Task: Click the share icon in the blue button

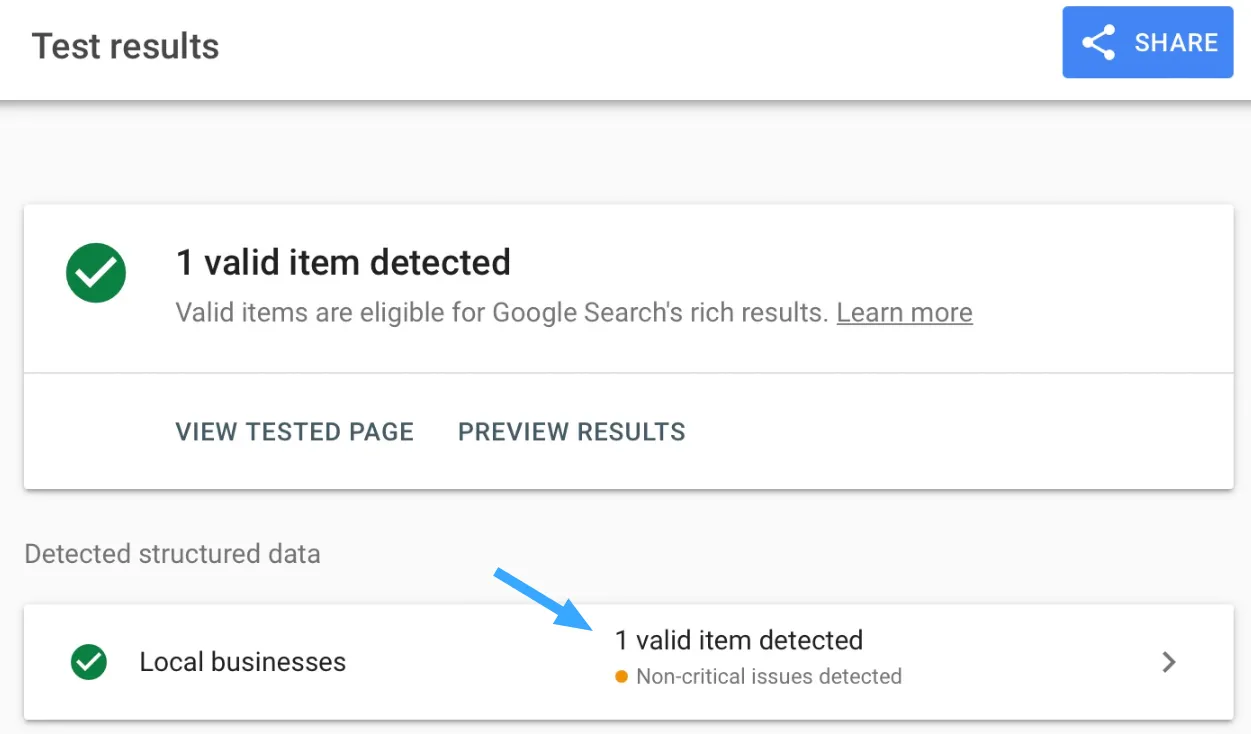Action: [x=1098, y=43]
